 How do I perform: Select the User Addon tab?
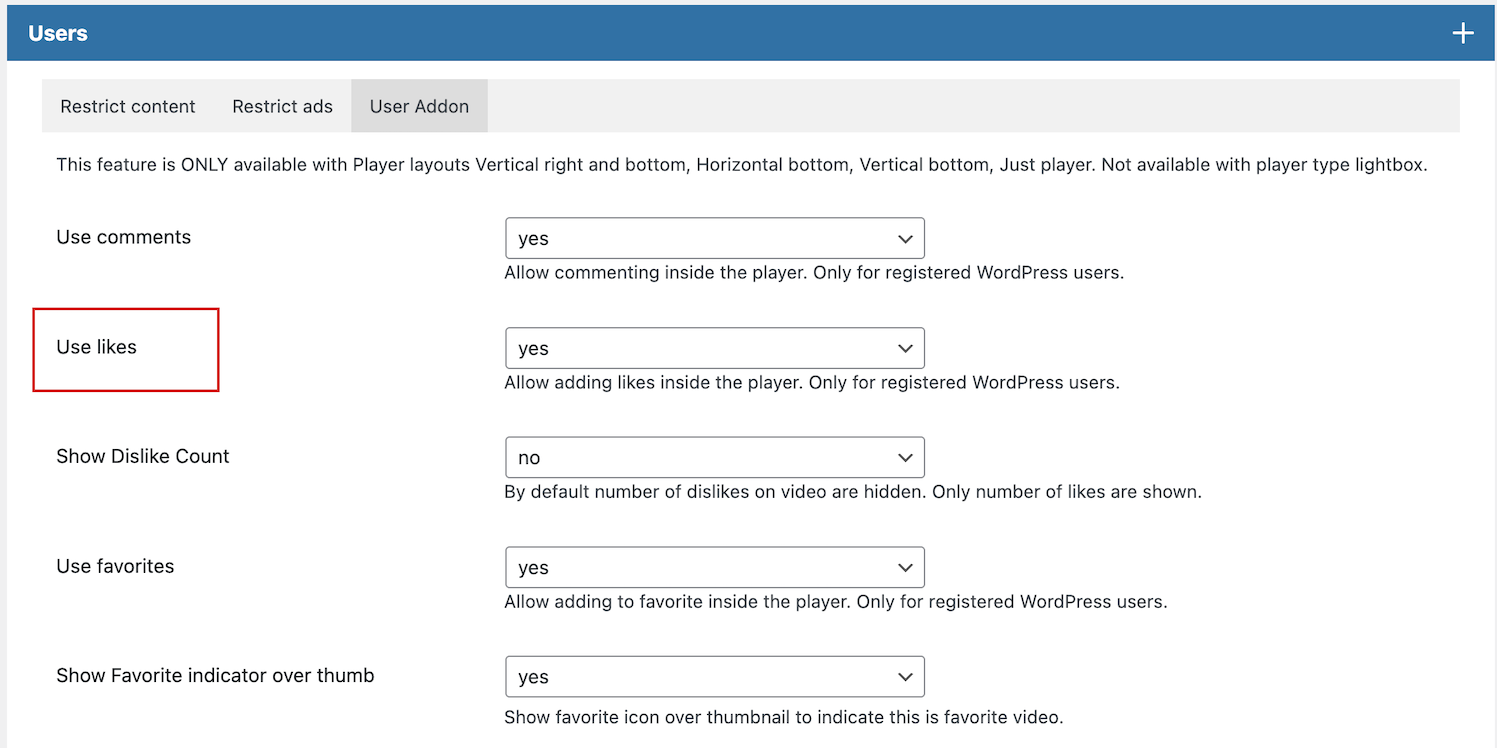[x=419, y=106]
